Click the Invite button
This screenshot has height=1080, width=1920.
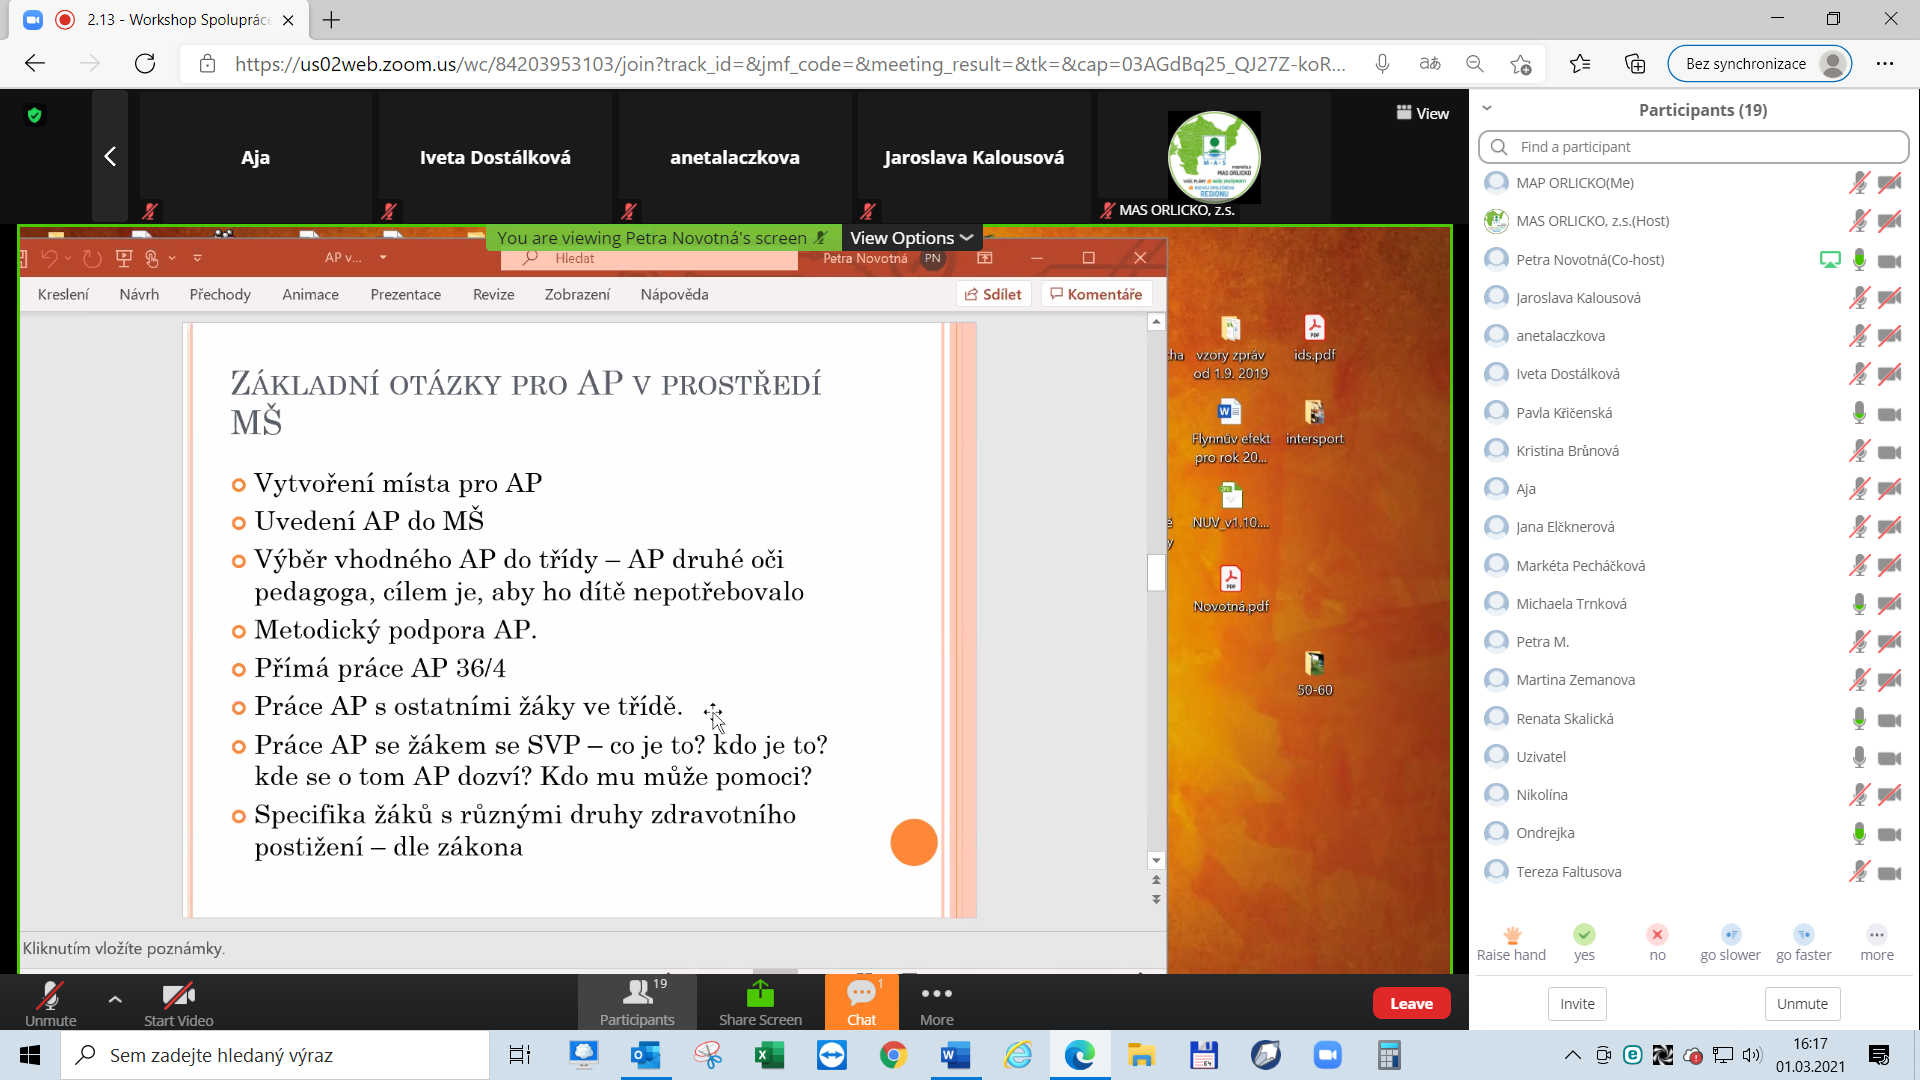[x=1576, y=1003]
